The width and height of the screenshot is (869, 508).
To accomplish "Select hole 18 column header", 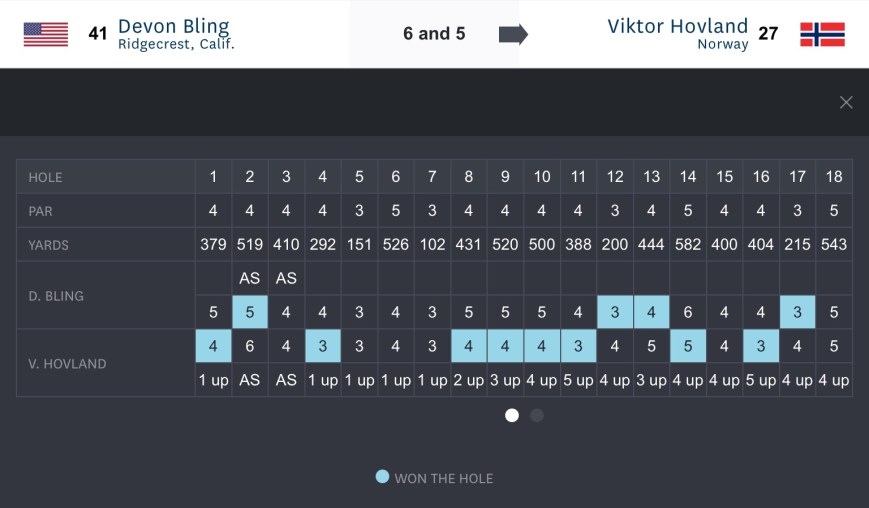I will [834, 177].
